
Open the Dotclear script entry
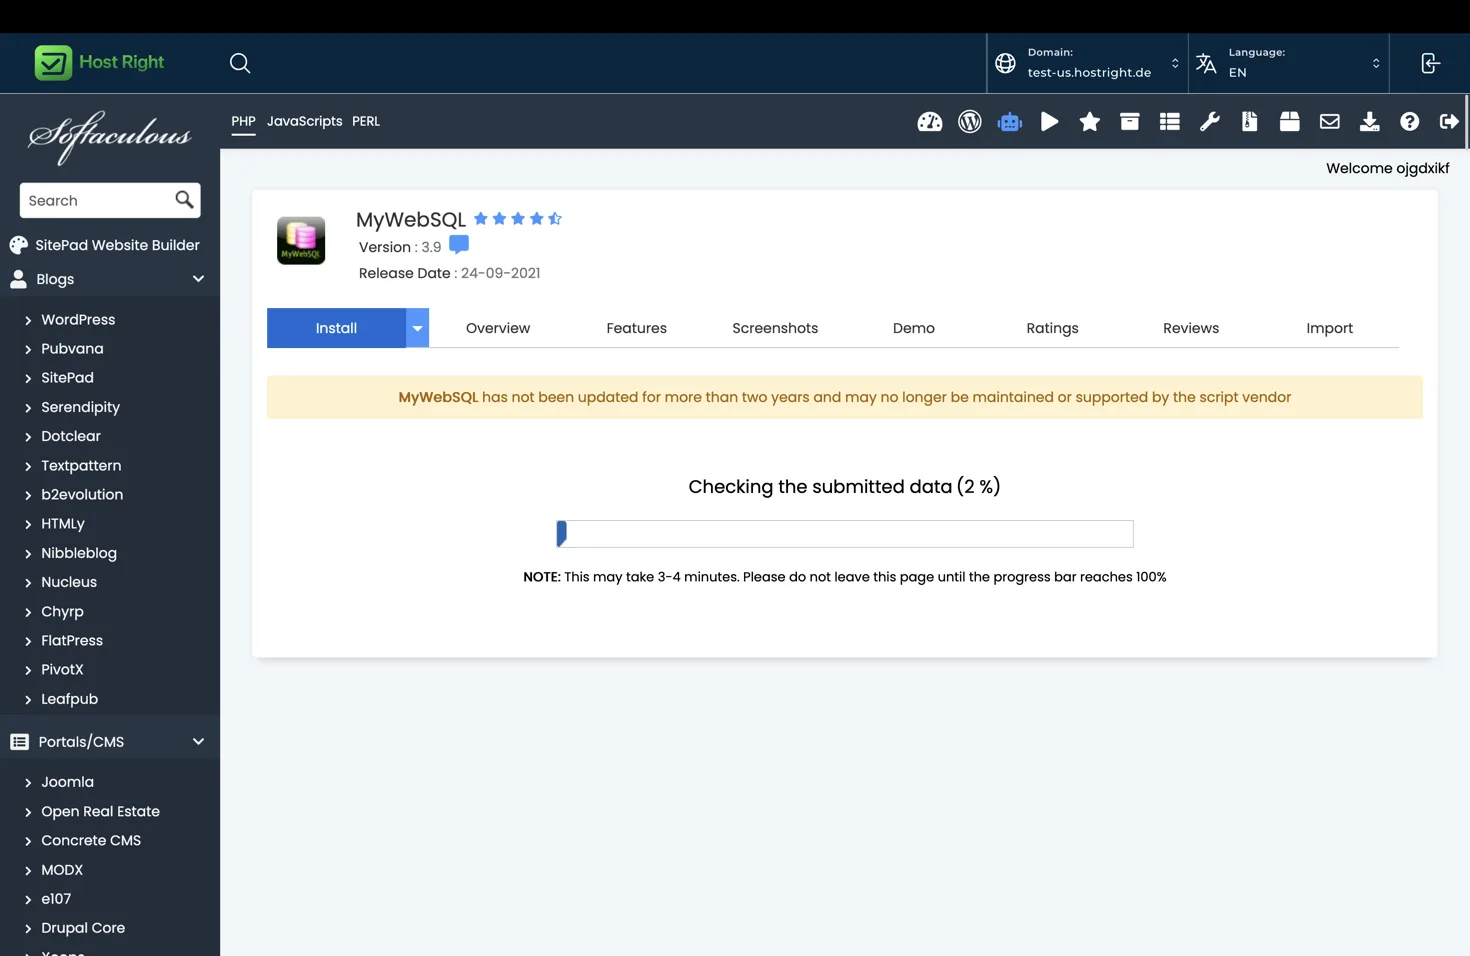tap(71, 436)
